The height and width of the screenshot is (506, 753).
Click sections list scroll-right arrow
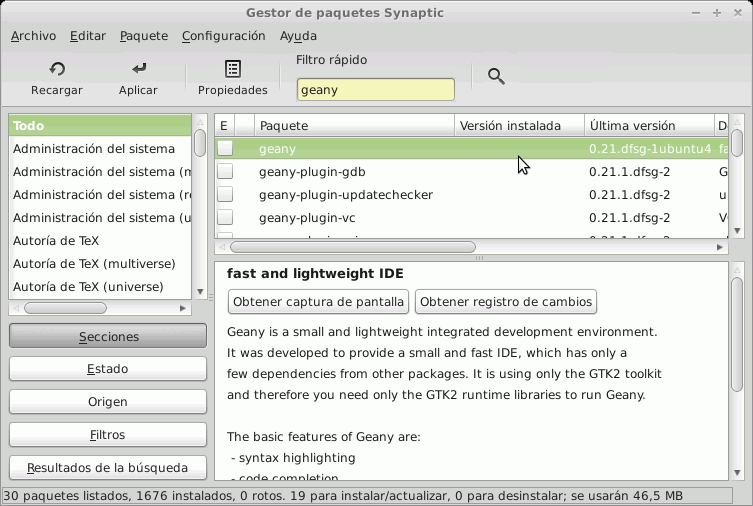pyautogui.click(x=182, y=308)
